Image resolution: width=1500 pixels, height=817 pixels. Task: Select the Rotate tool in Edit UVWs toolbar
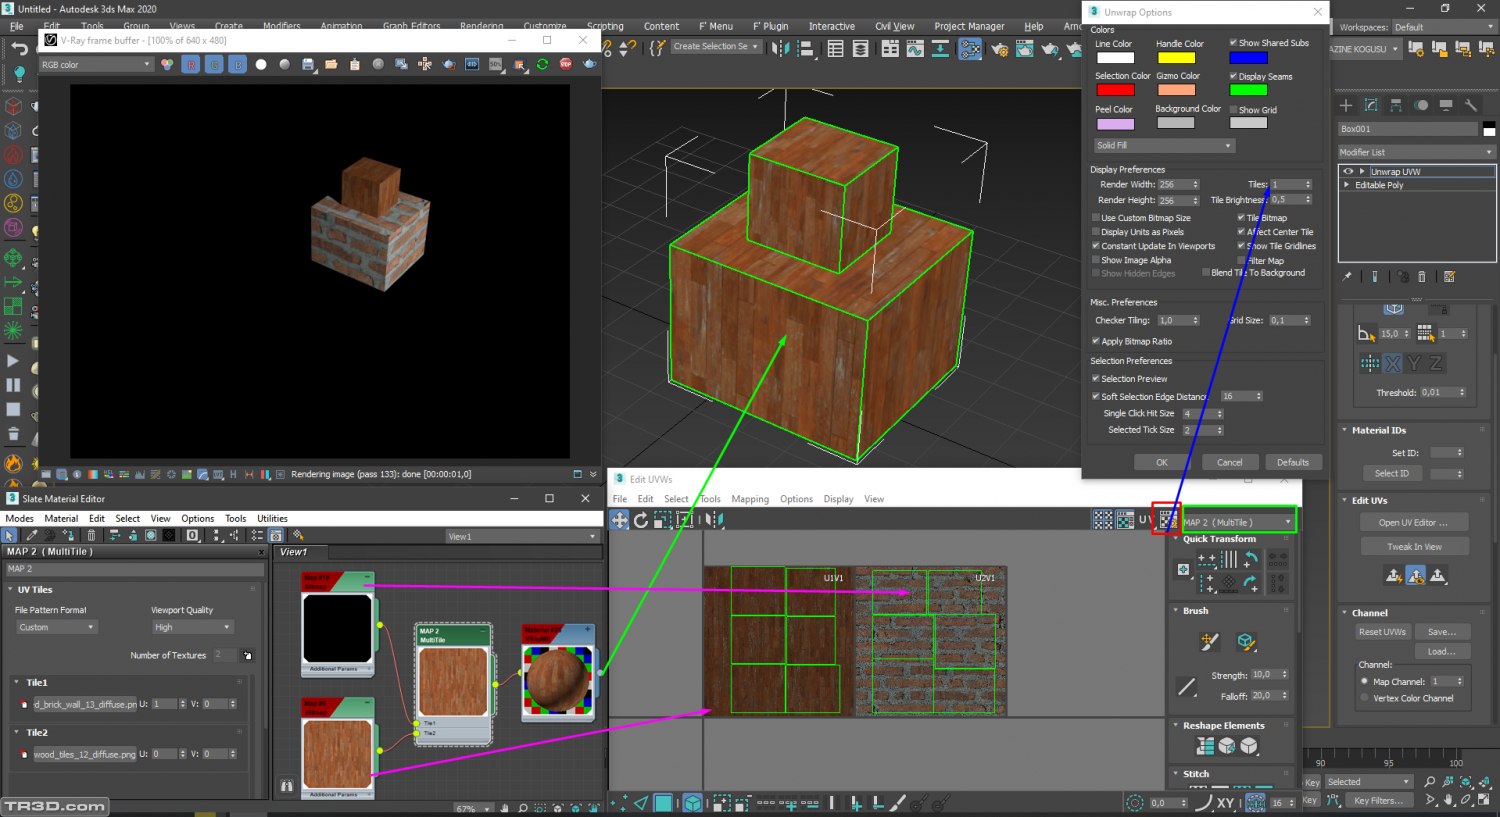tap(641, 520)
